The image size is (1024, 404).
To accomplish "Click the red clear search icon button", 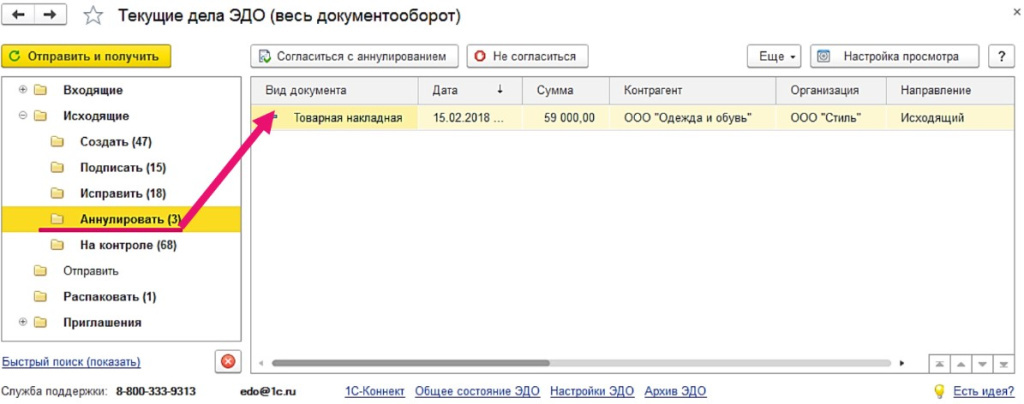I will pyautogui.click(x=228, y=361).
